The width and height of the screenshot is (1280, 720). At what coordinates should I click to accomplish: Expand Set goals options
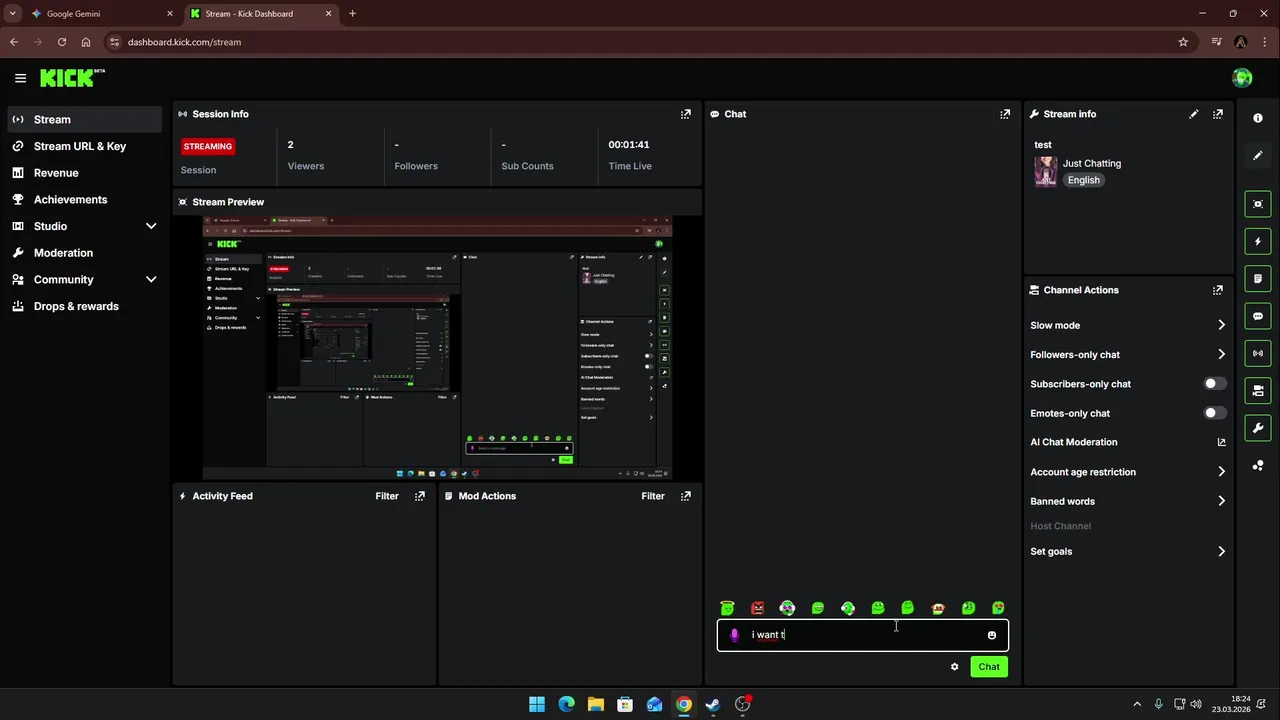pyautogui.click(x=1221, y=551)
